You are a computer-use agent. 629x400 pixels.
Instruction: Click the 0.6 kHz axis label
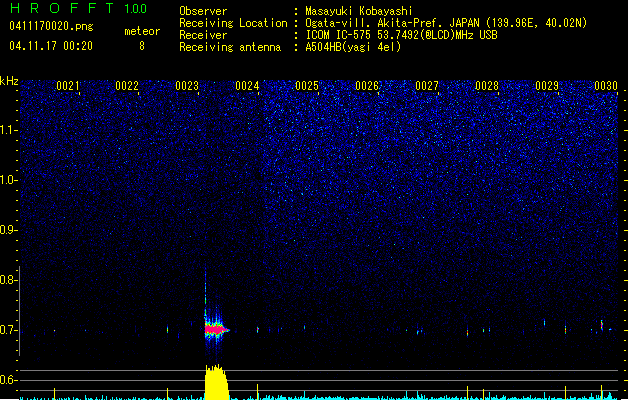tap(9, 380)
